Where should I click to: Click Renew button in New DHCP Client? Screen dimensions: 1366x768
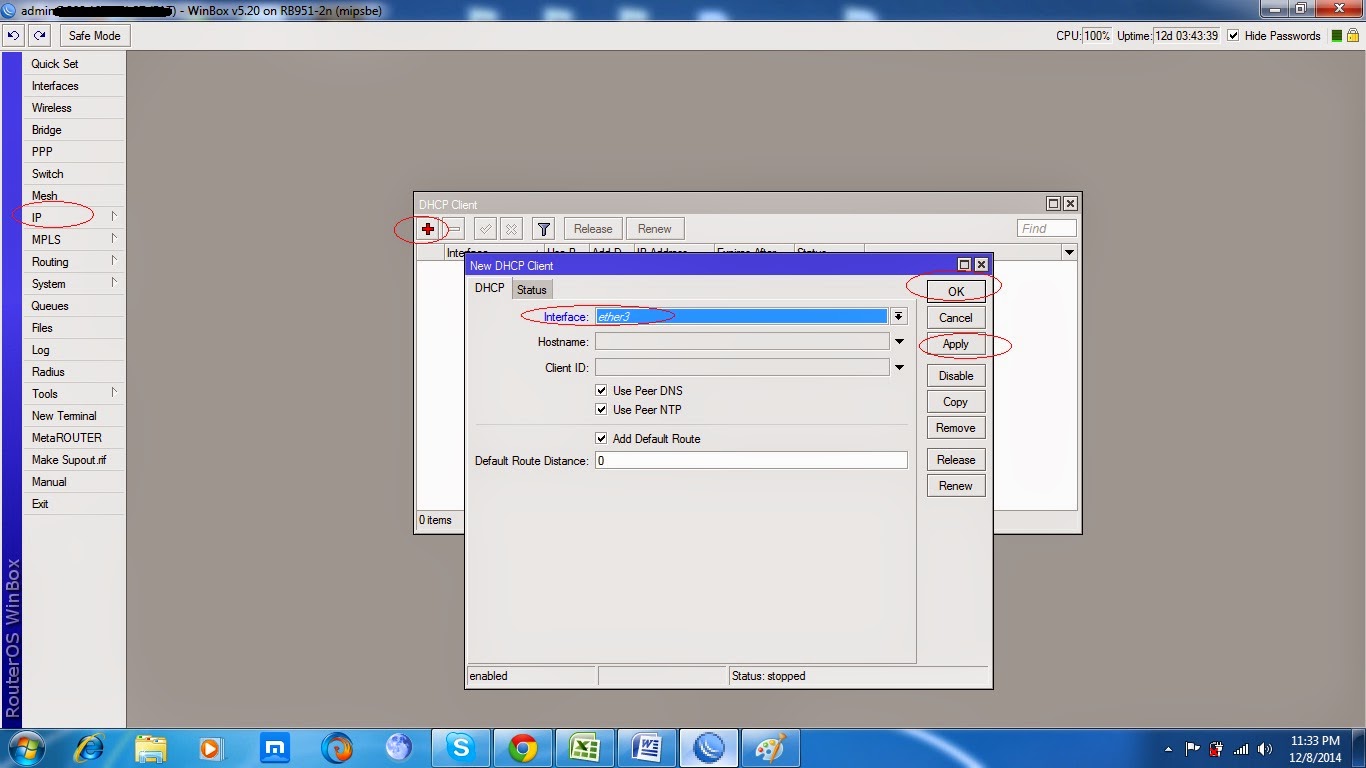click(x=956, y=486)
